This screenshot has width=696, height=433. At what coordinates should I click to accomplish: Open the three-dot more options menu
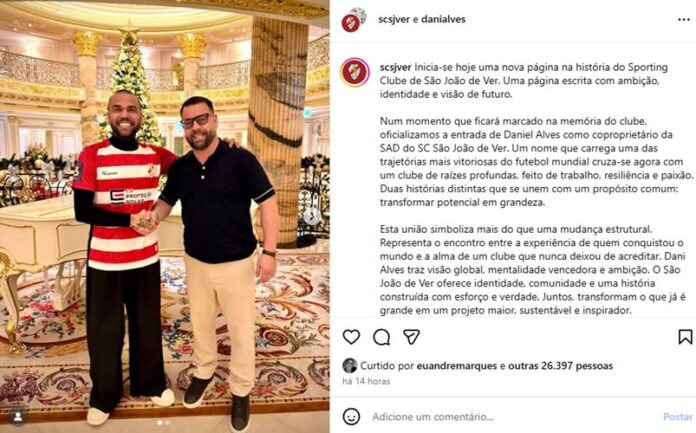tap(684, 20)
